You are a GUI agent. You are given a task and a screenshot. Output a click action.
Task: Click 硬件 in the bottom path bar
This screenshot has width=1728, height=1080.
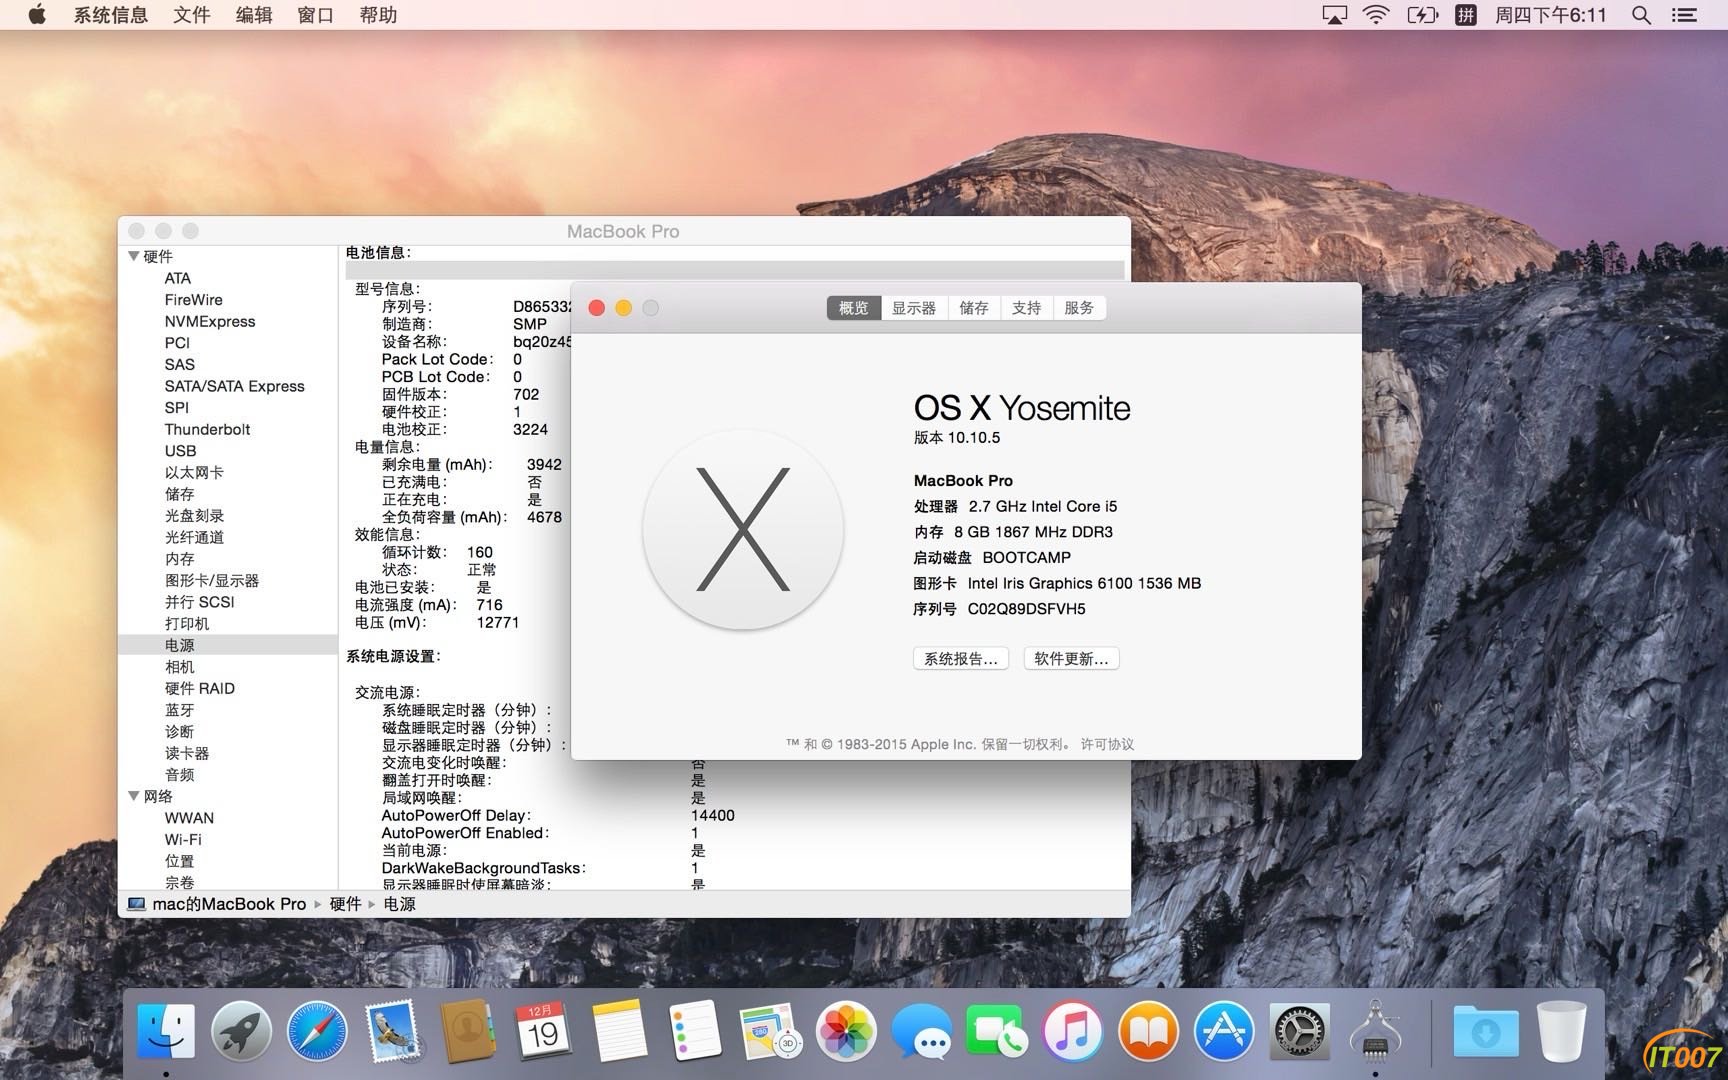point(346,904)
